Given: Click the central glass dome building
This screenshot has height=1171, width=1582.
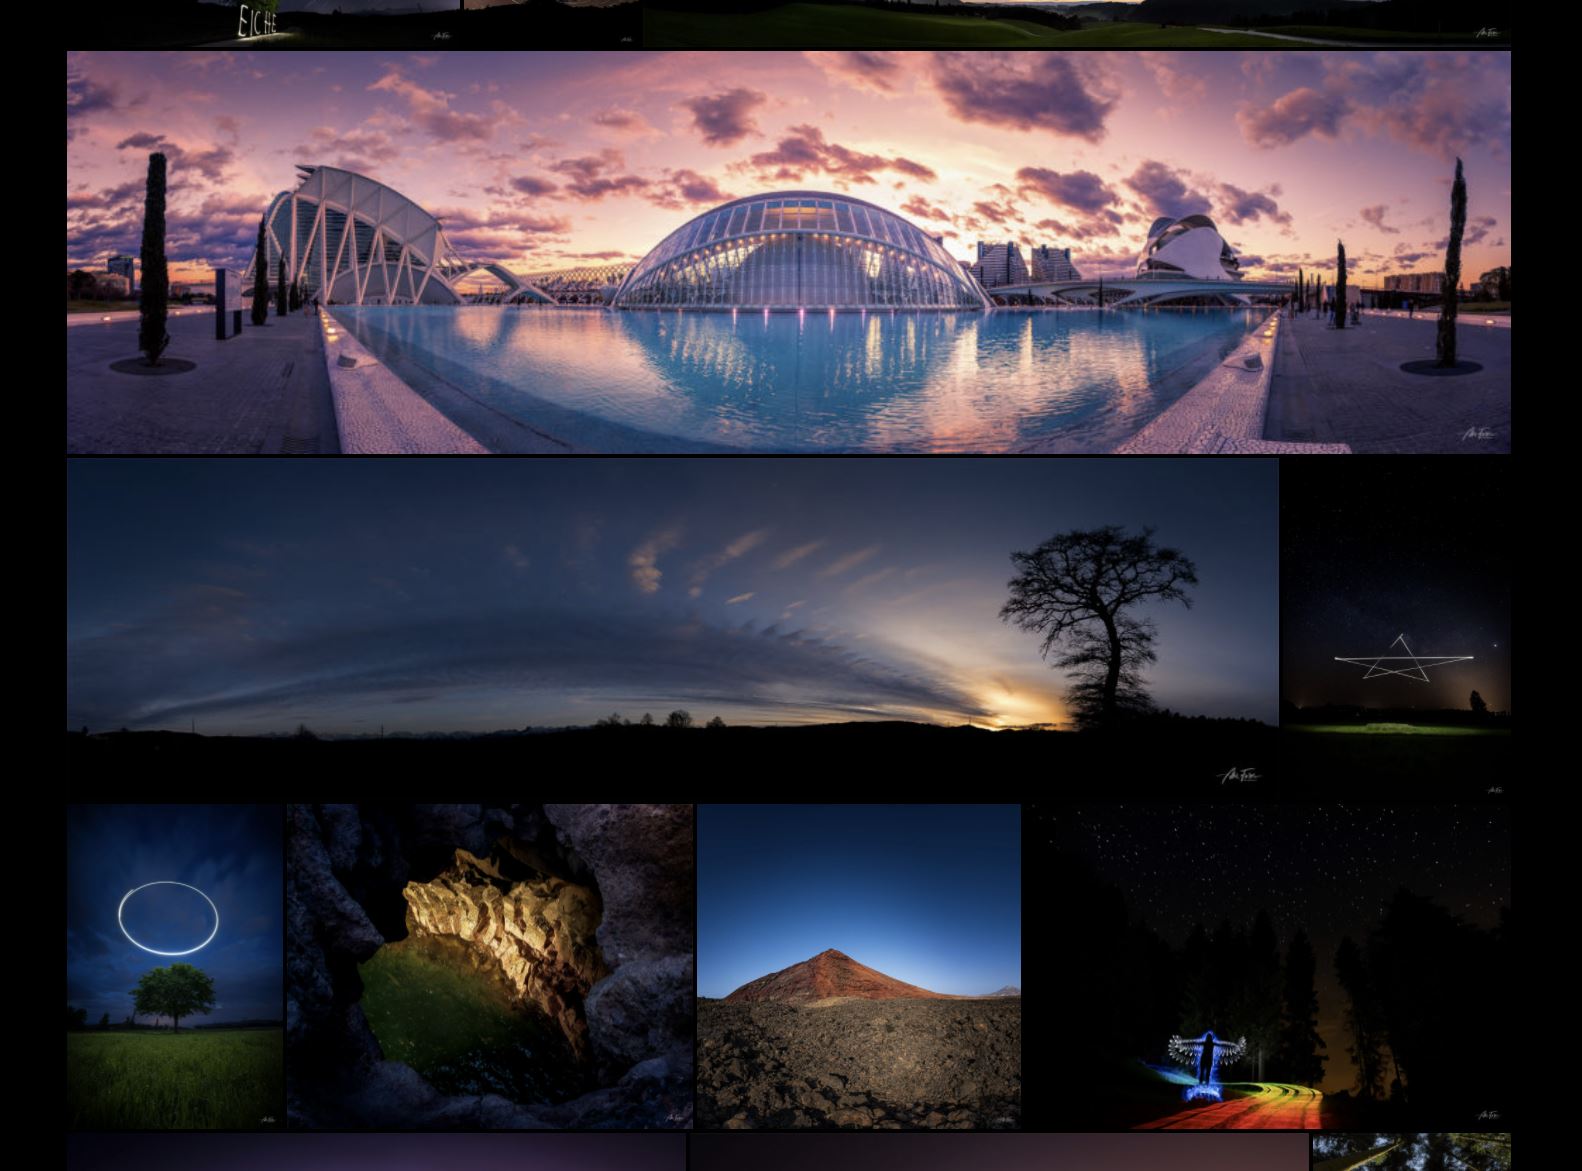Looking at the screenshot, I should click(x=800, y=250).
